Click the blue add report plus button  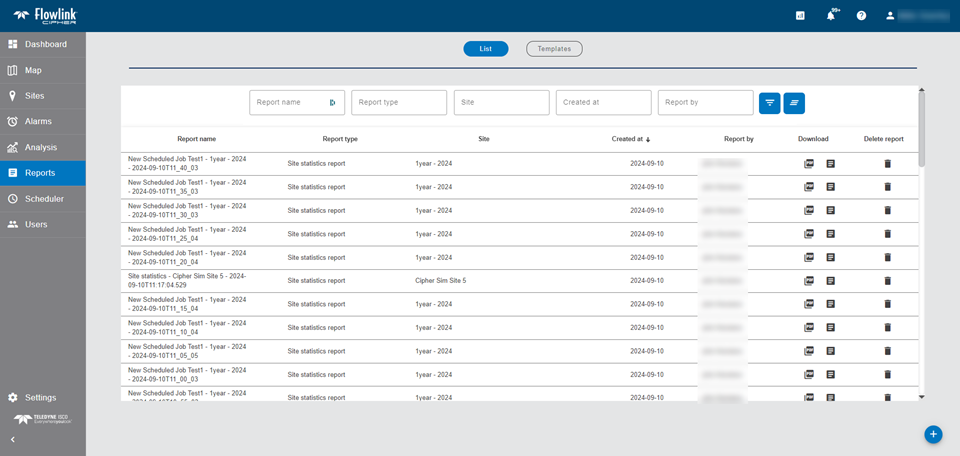coord(933,434)
